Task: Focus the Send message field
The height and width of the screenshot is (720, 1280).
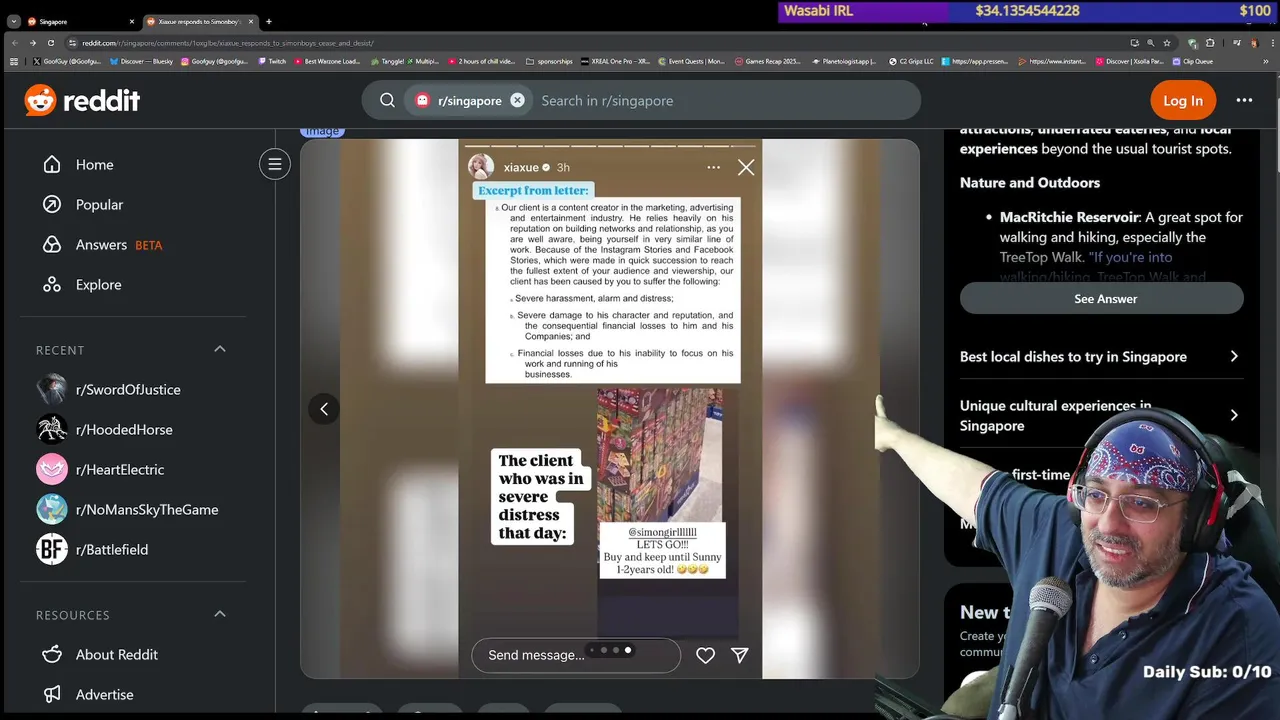Action: [576, 655]
